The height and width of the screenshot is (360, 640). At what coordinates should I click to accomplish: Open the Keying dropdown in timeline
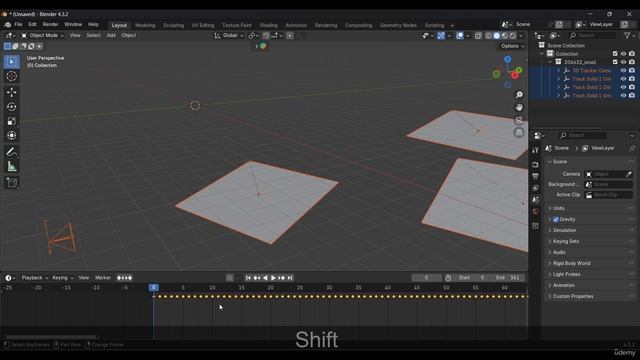(62, 278)
